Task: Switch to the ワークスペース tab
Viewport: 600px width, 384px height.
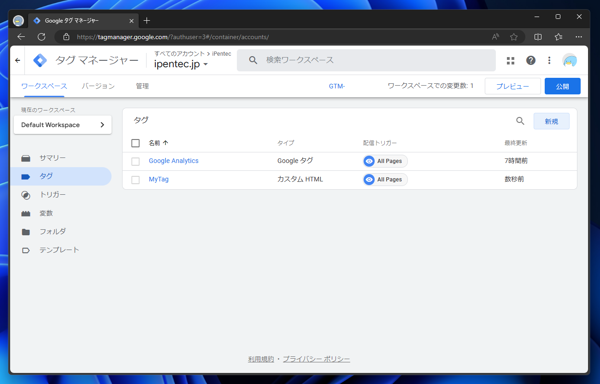Action: [x=44, y=86]
